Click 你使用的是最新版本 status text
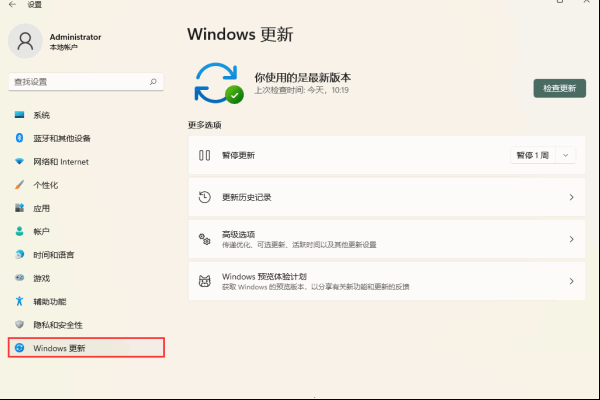Viewport: 600px width, 400px height. coord(303,78)
